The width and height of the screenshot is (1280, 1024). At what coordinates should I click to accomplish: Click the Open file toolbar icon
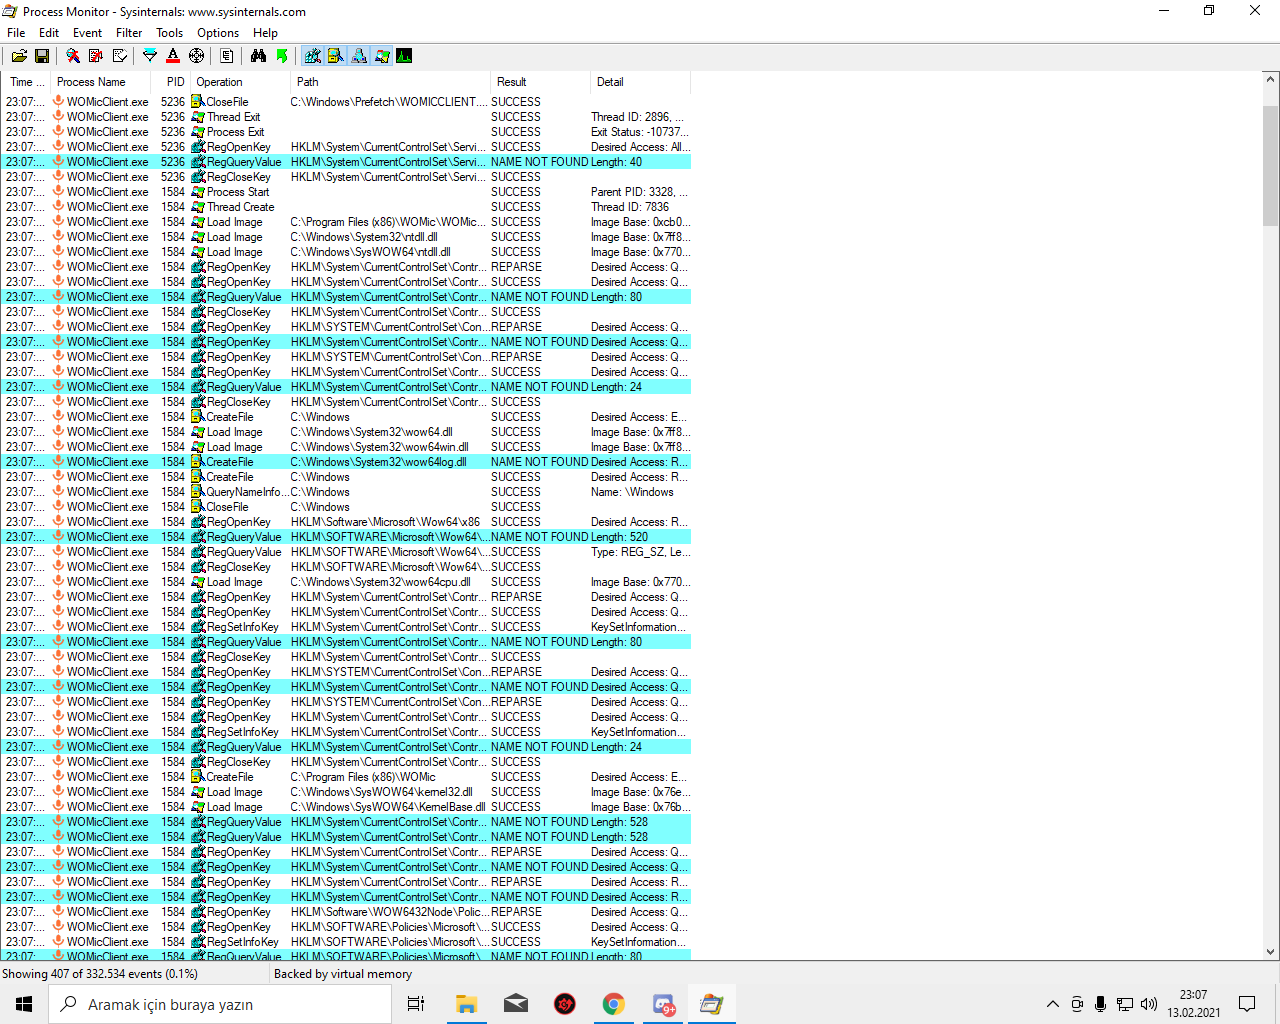[19, 56]
